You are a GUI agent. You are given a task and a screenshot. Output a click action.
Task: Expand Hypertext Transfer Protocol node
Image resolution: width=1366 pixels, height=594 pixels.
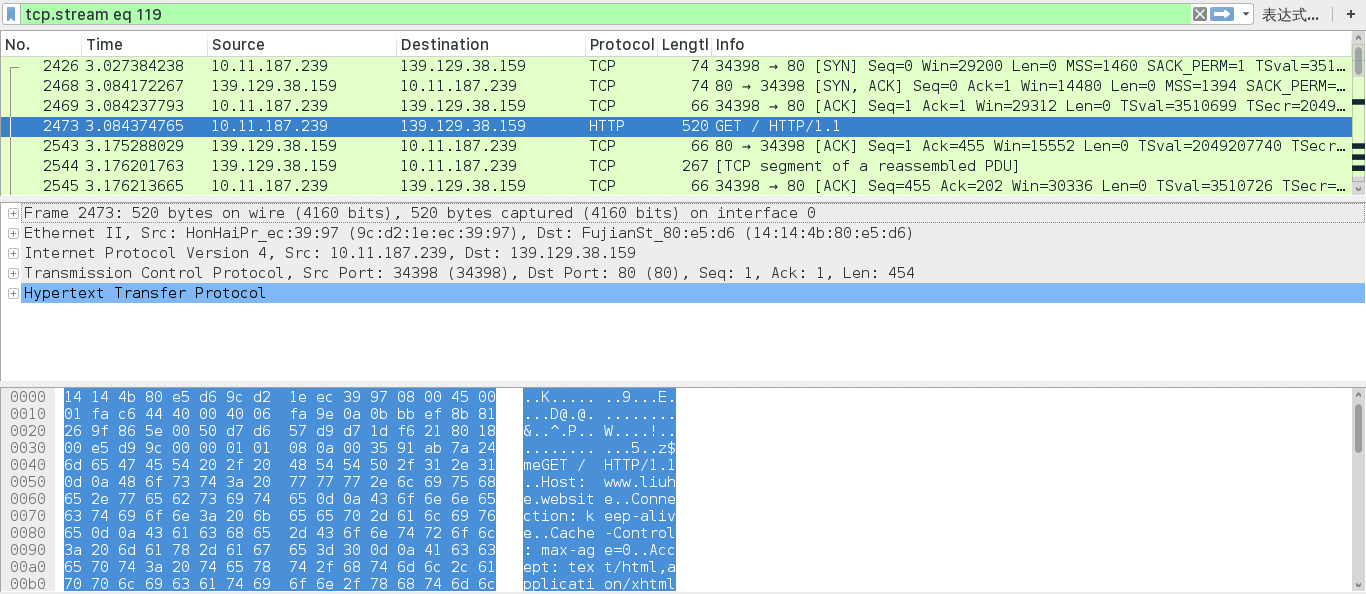coord(13,293)
